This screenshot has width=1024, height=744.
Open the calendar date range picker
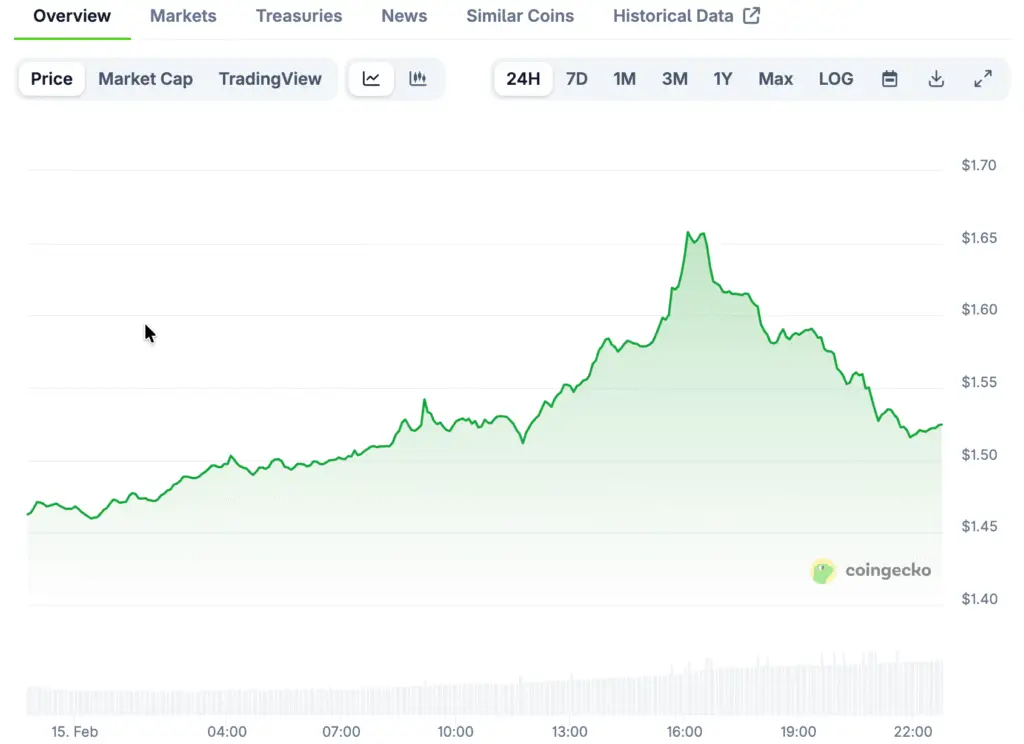[889, 79]
